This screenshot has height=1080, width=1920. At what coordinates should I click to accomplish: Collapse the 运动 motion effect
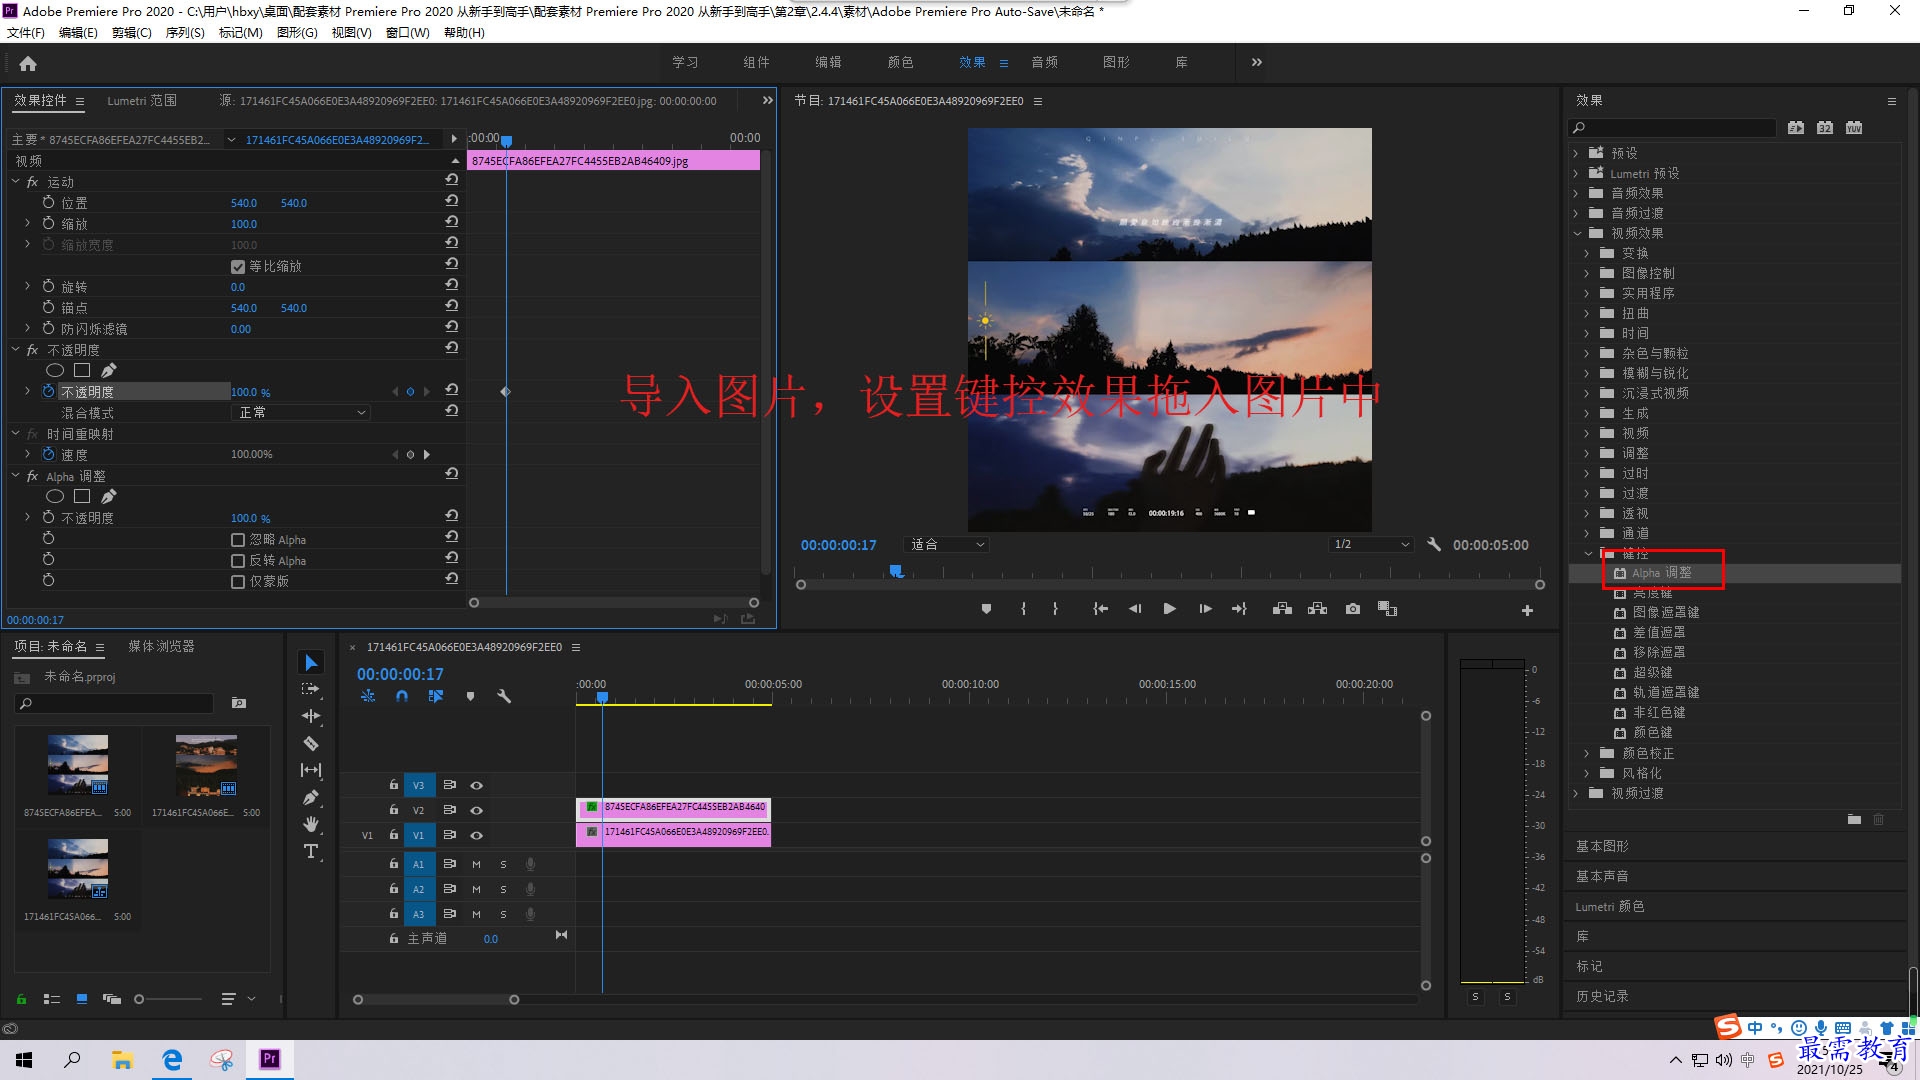click(x=15, y=182)
